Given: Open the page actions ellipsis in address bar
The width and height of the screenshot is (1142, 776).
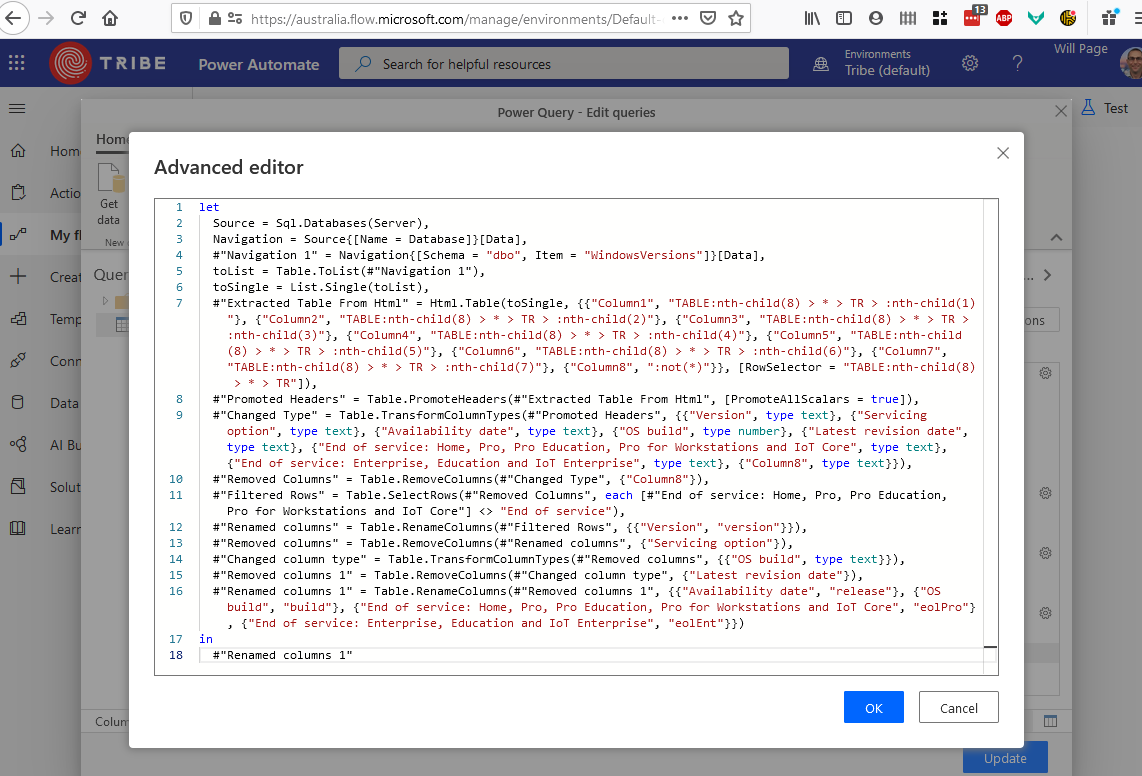Looking at the screenshot, I should pyautogui.click(x=679, y=18).
